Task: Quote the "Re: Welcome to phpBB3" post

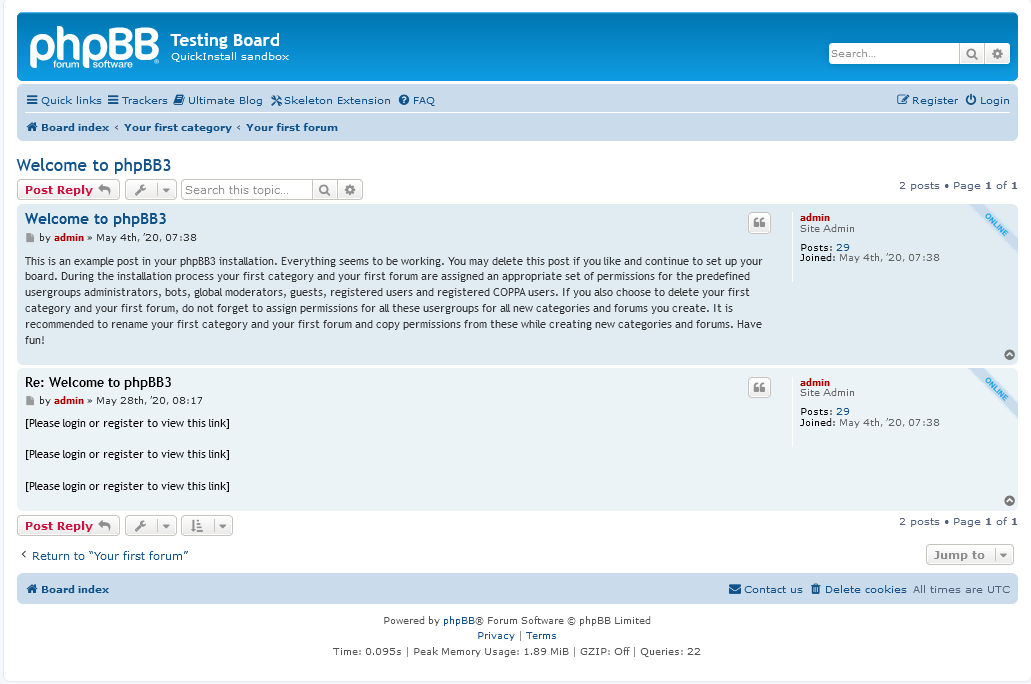Action: (x=759, y=387)
